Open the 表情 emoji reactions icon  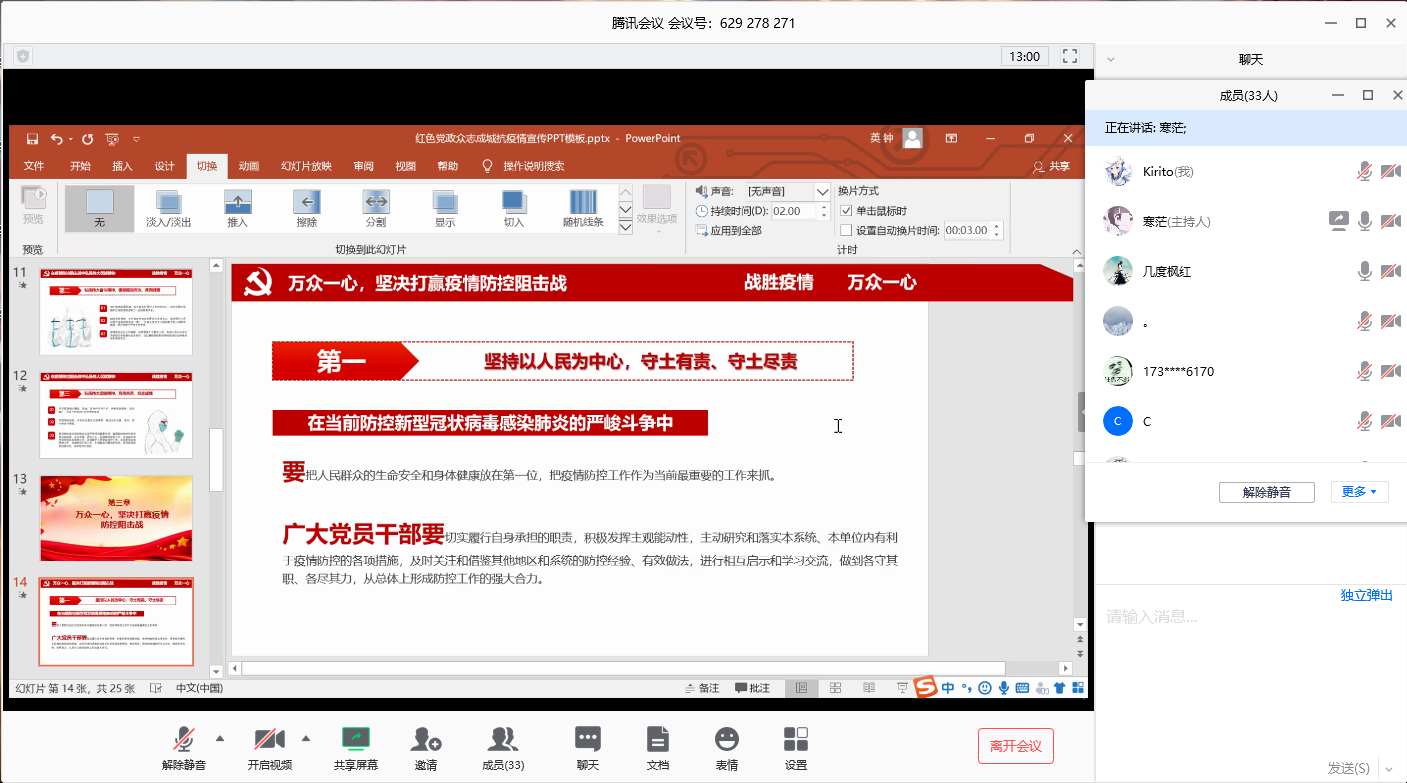[x=727, y=740]
